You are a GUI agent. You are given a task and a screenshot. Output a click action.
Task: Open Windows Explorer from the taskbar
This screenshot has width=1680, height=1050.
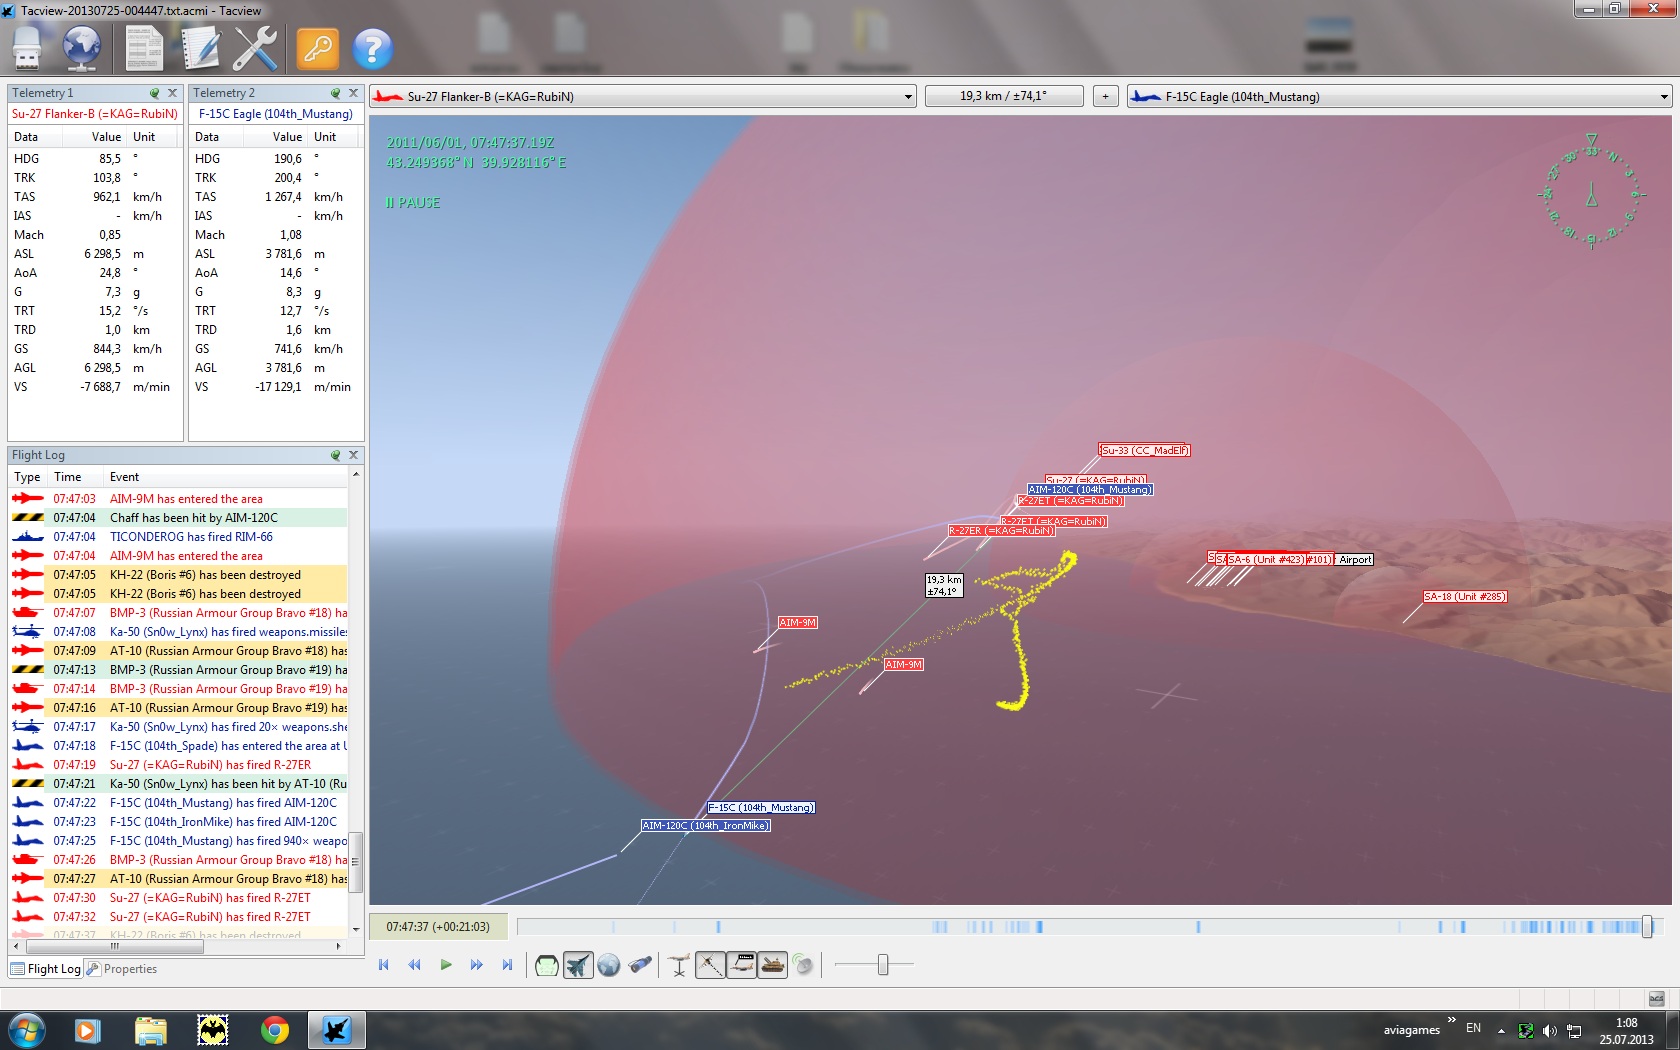click(150, 1029)
